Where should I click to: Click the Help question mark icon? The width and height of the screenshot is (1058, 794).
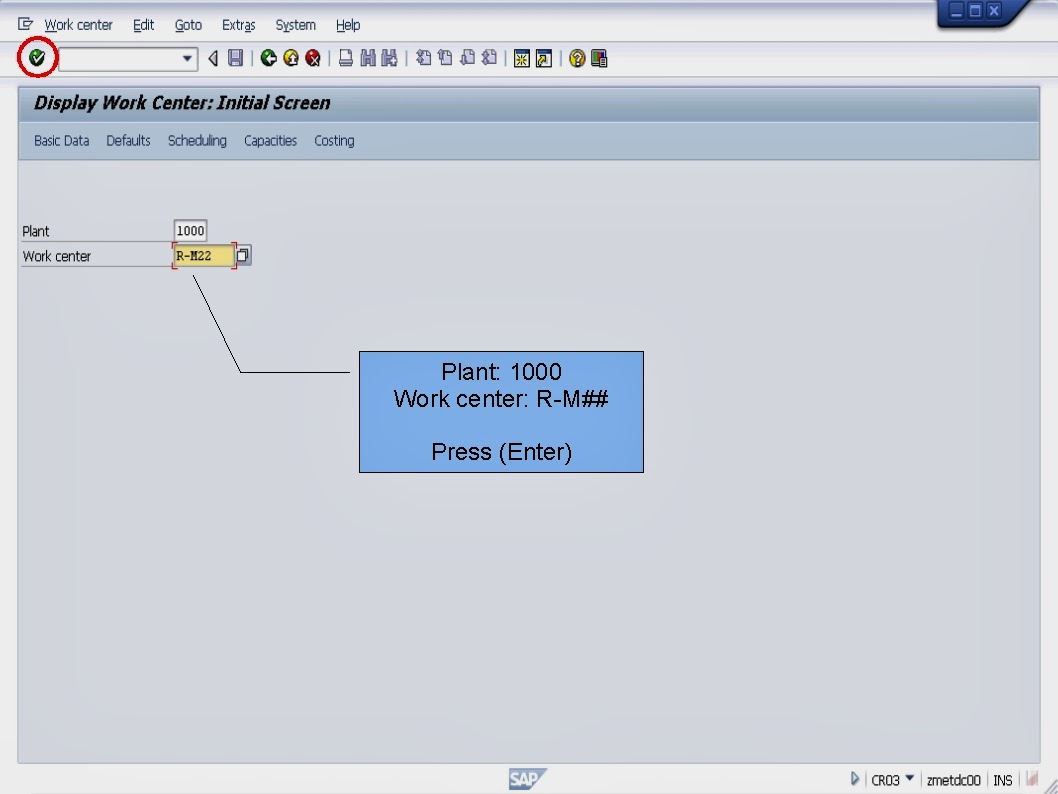coord(577,58)
